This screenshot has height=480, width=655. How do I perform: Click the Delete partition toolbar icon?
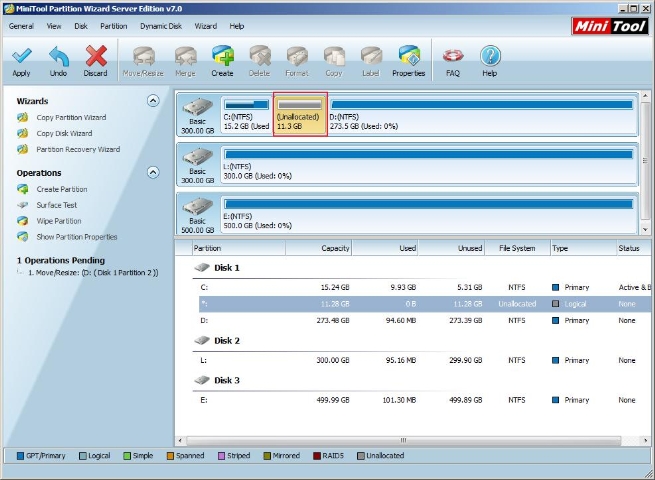[x=259, y=61]
